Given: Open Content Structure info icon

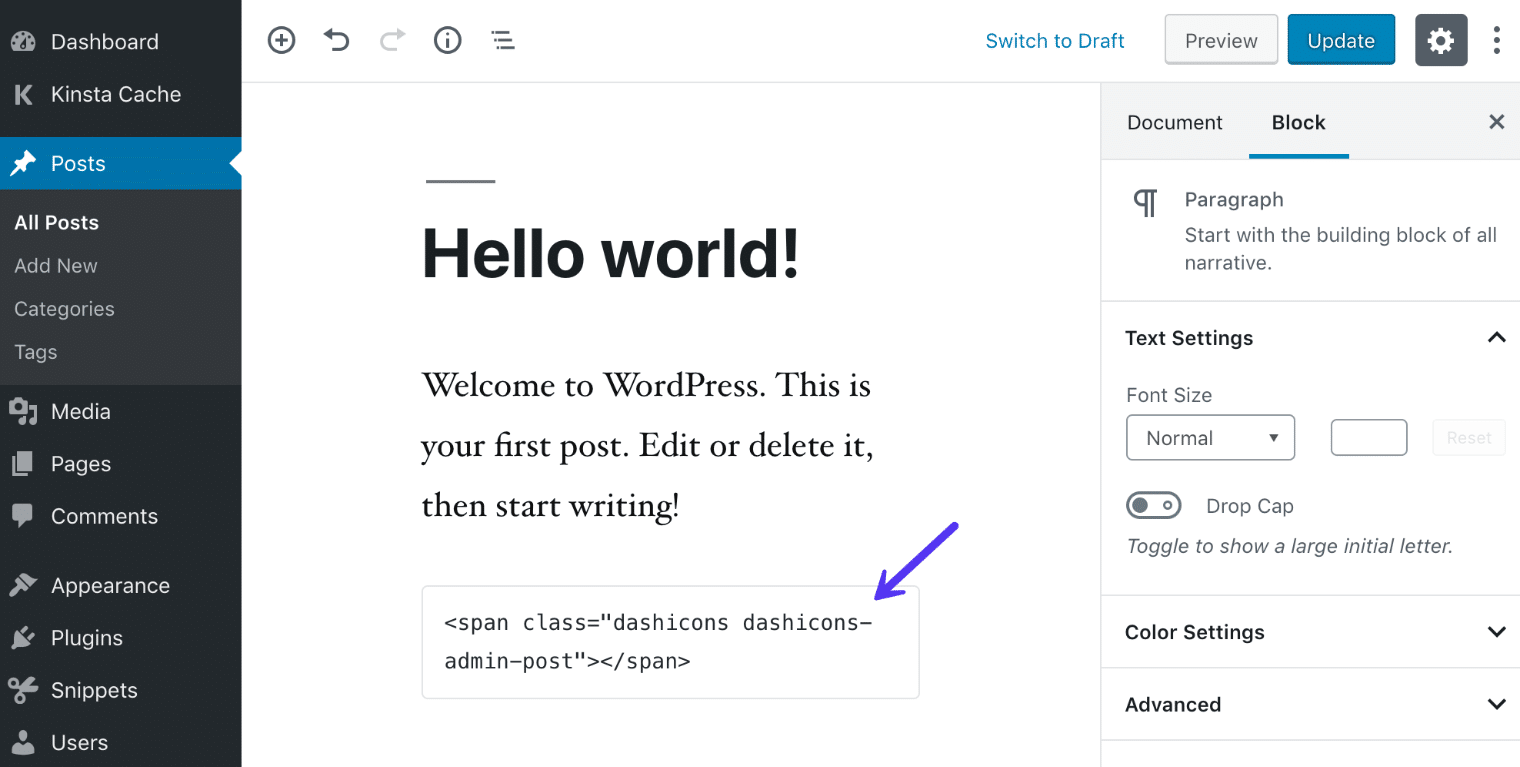Looking at the screenshot, I should click(x=447, y=40).
